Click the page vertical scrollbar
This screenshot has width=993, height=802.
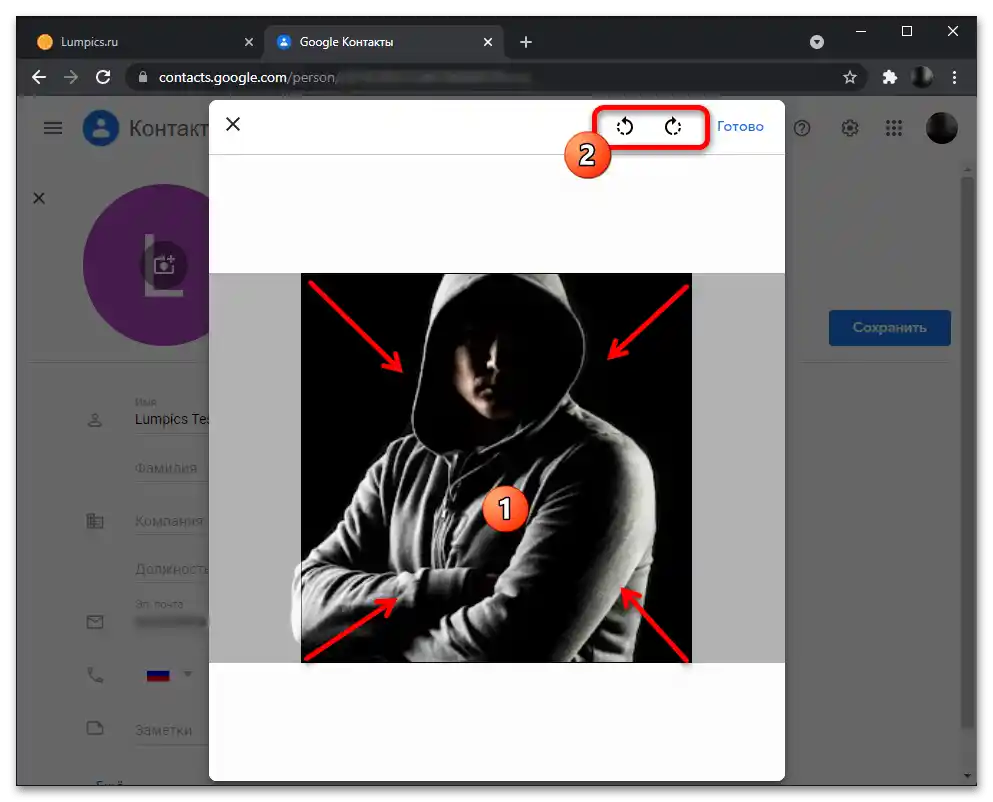[x=967, y=453]
